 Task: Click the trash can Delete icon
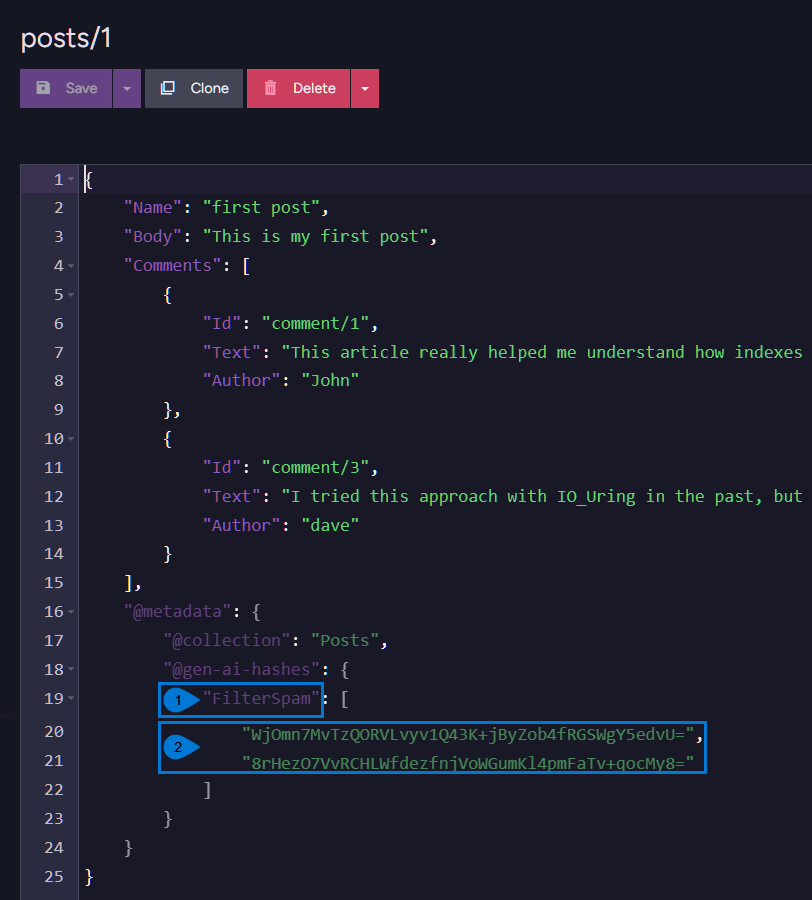[270, 88]
